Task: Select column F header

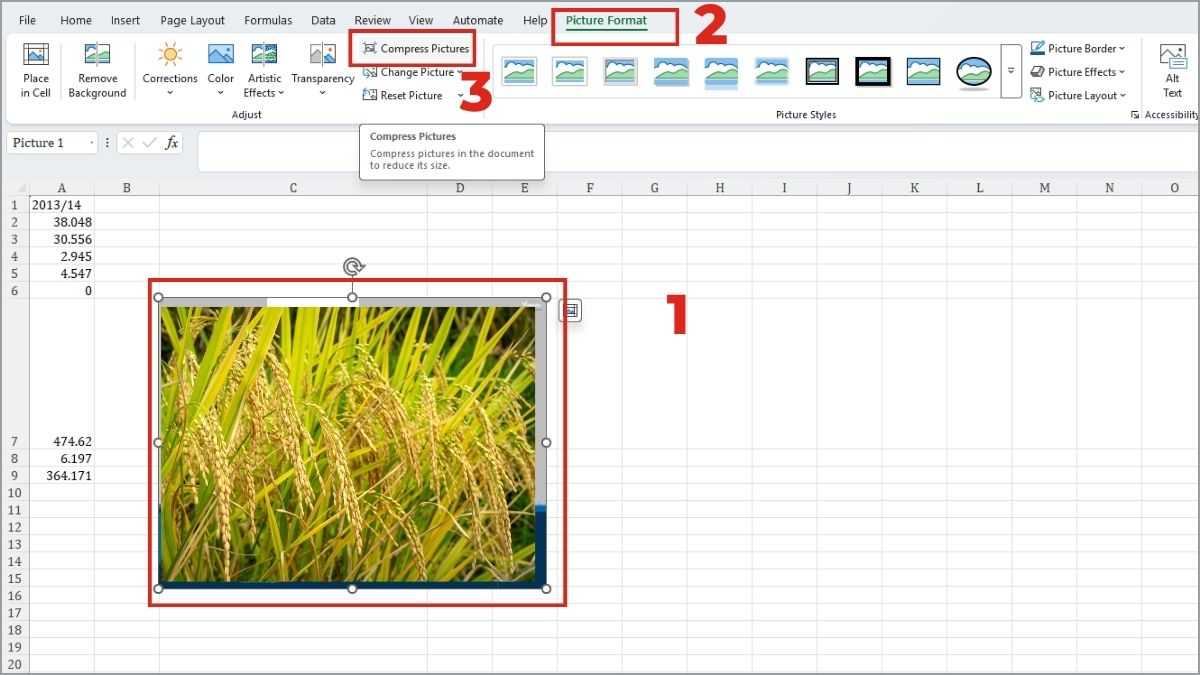Action: pos(590,187)
